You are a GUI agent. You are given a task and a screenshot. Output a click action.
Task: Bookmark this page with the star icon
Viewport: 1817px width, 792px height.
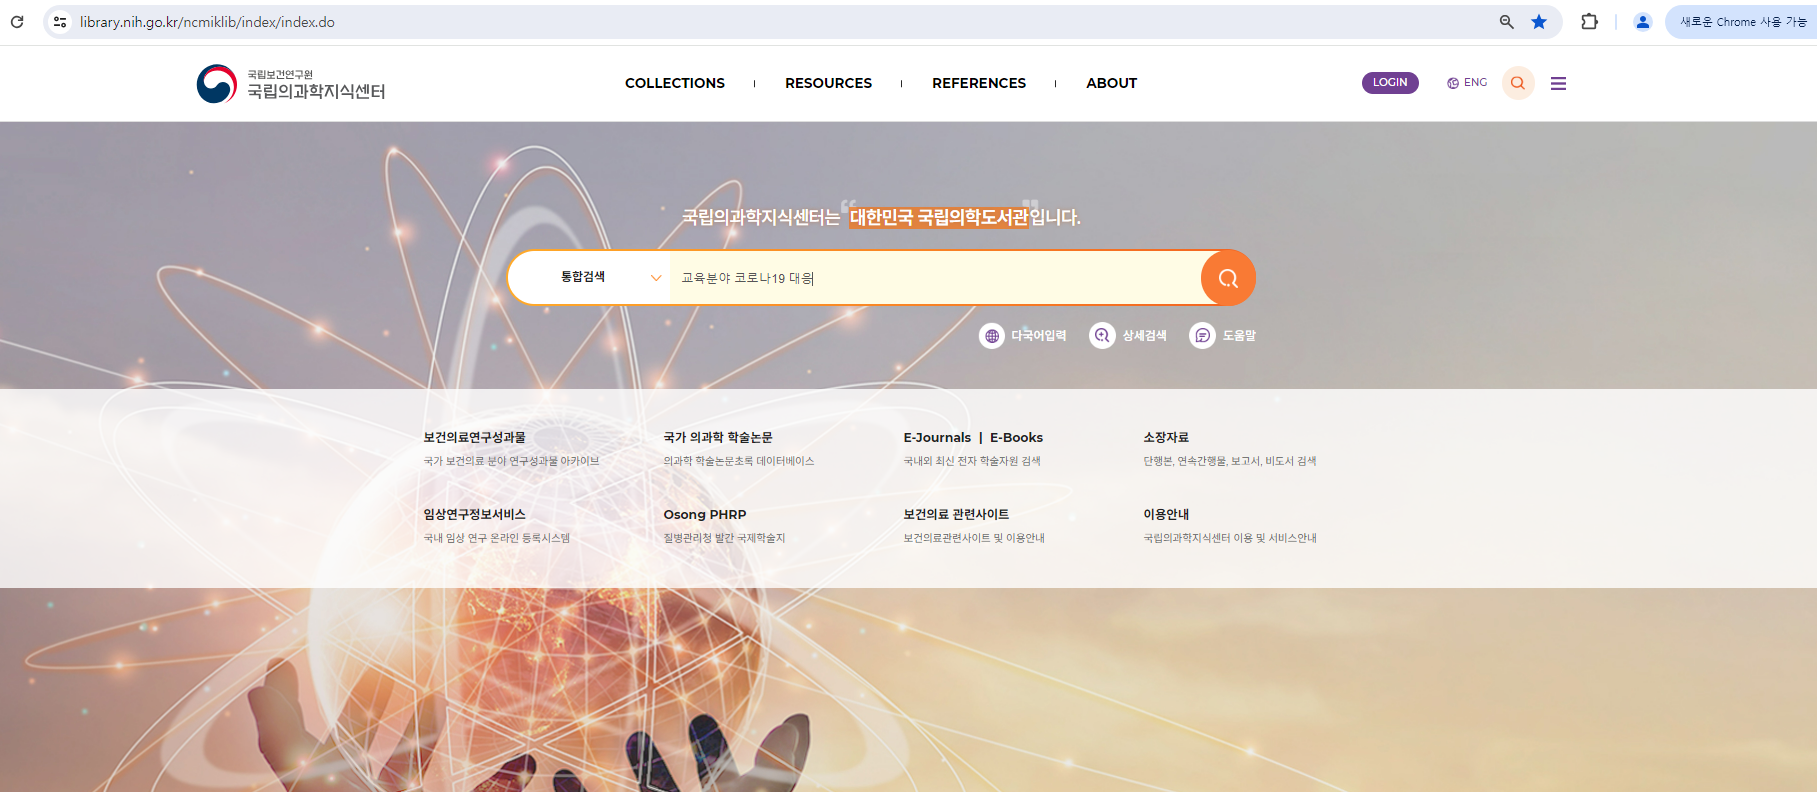pos(1539,21)
